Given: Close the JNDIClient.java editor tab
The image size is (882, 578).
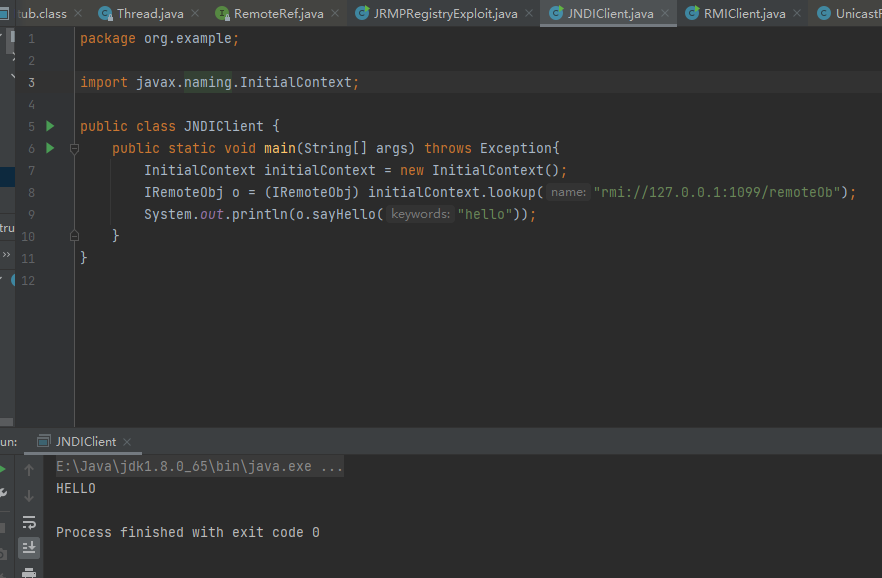Looking at the screenshot, I should pyautogui.click(x=665, y=13).
